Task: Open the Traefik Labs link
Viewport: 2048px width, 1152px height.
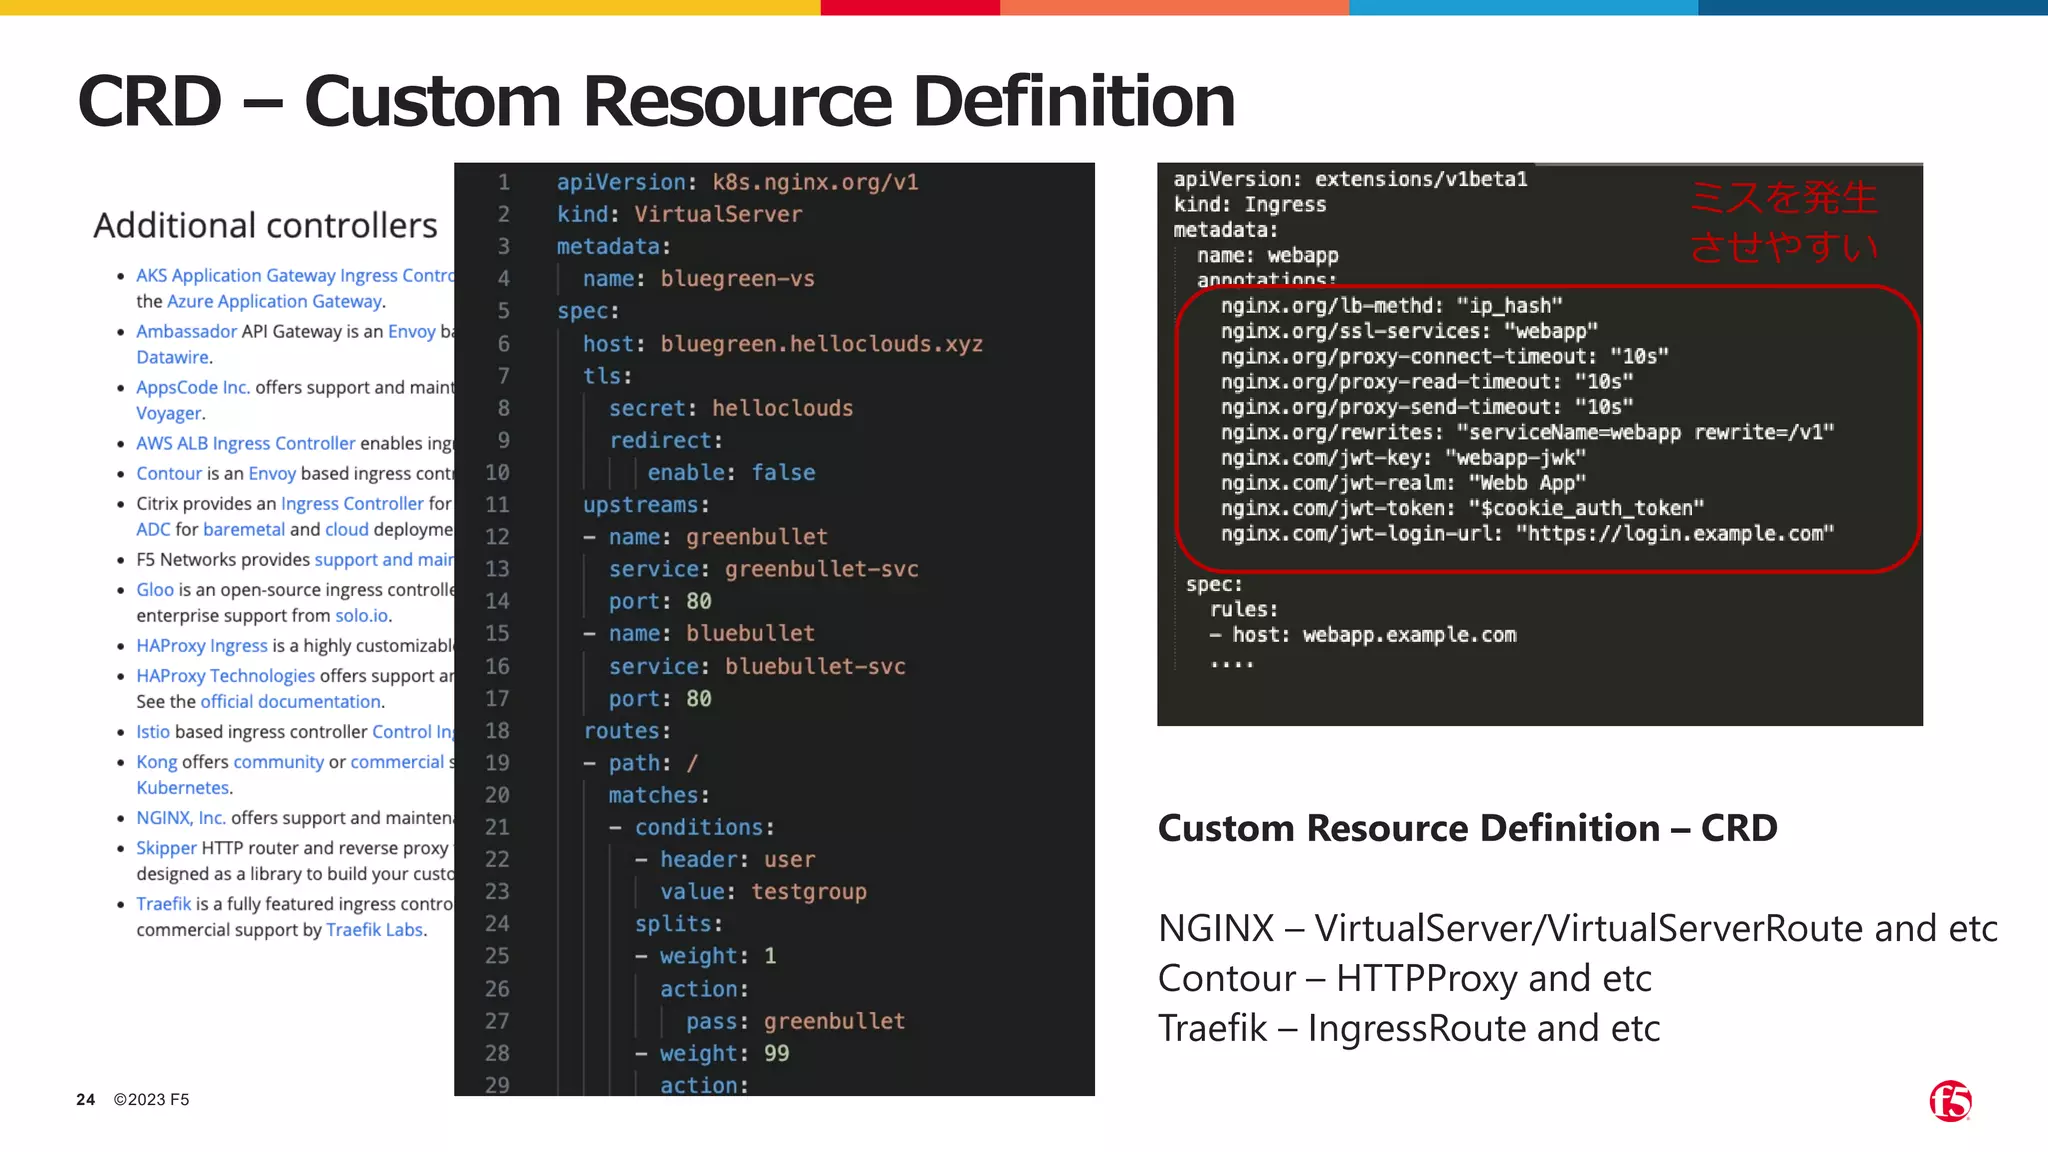Action: click(375, 929)
